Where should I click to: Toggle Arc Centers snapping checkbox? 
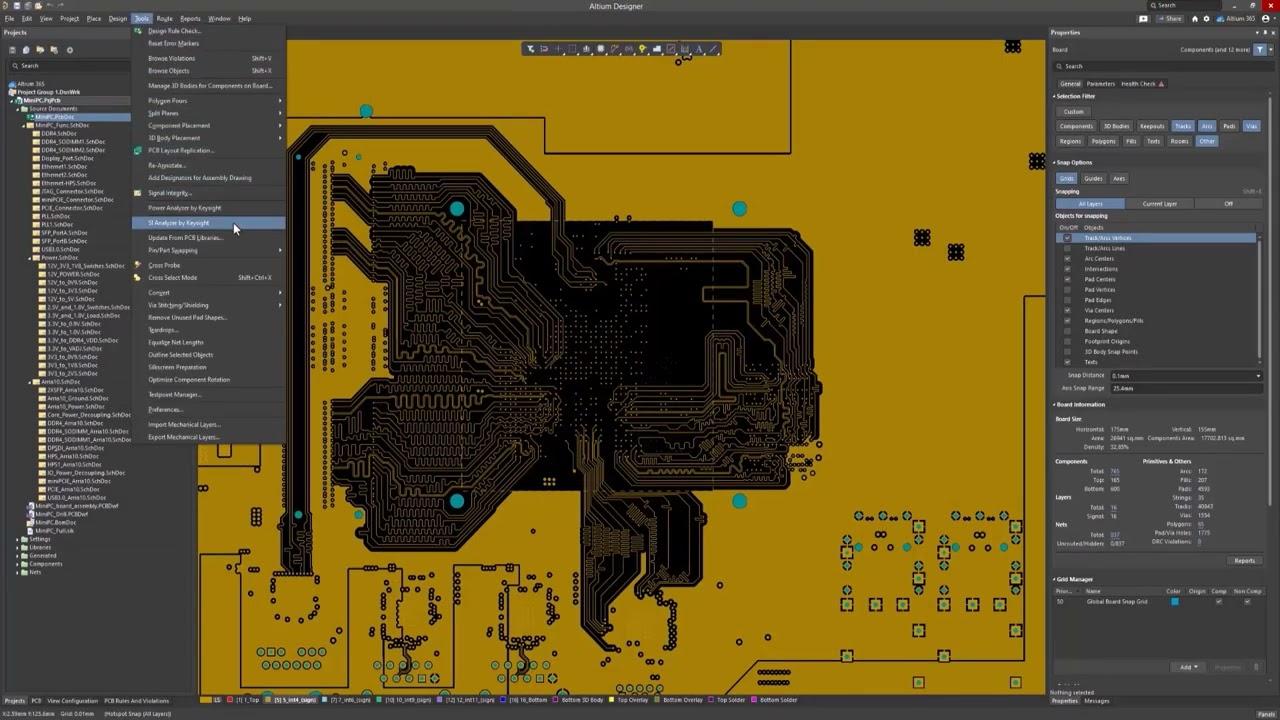pos(1067,259)
